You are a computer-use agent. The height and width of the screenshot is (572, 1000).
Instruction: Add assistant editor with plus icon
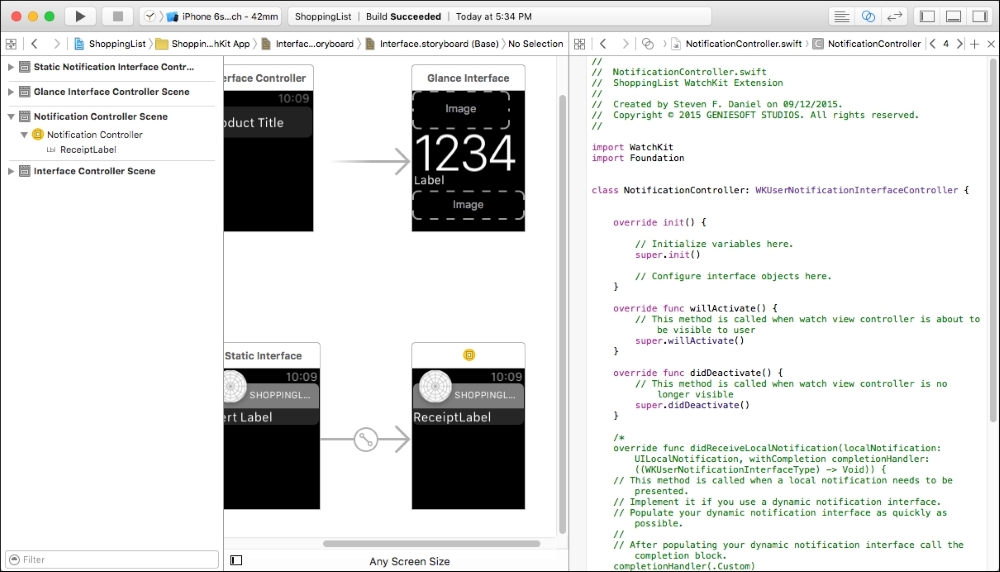pos(974,44)
